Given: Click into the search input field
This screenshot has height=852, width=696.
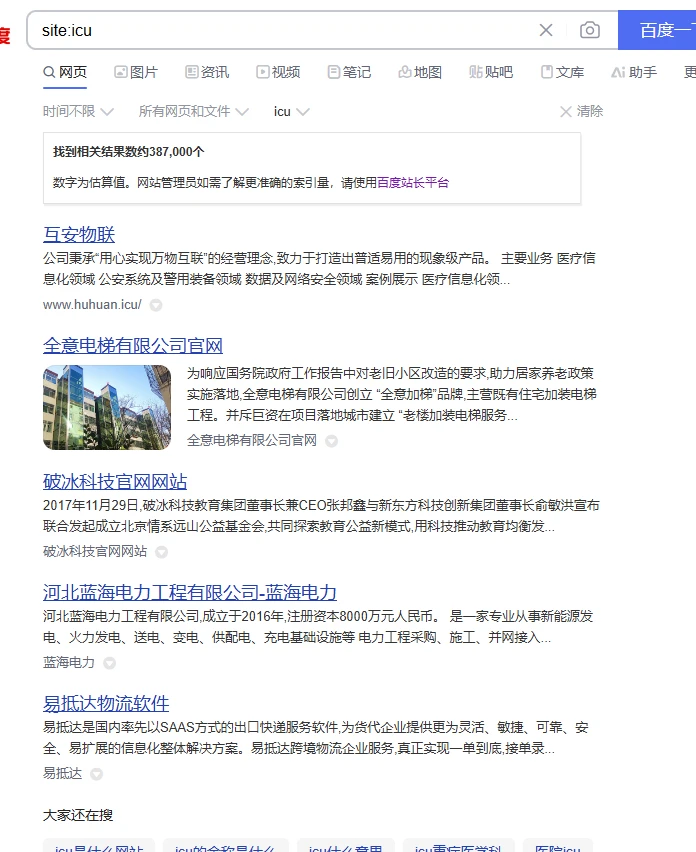Looking at the screenshot, I should pos(280,30).
